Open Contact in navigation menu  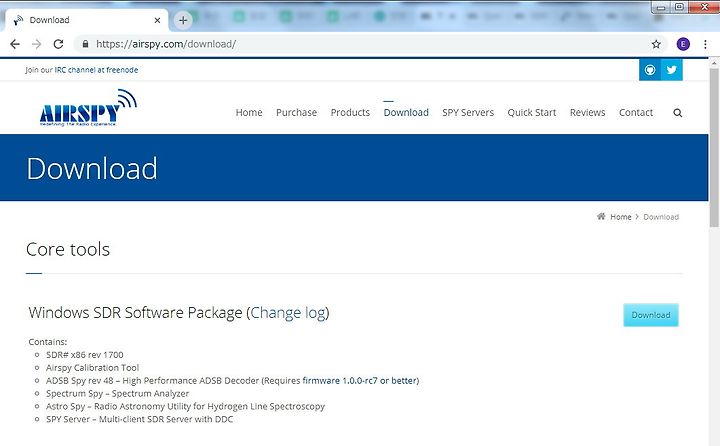[x=636, y=113]
